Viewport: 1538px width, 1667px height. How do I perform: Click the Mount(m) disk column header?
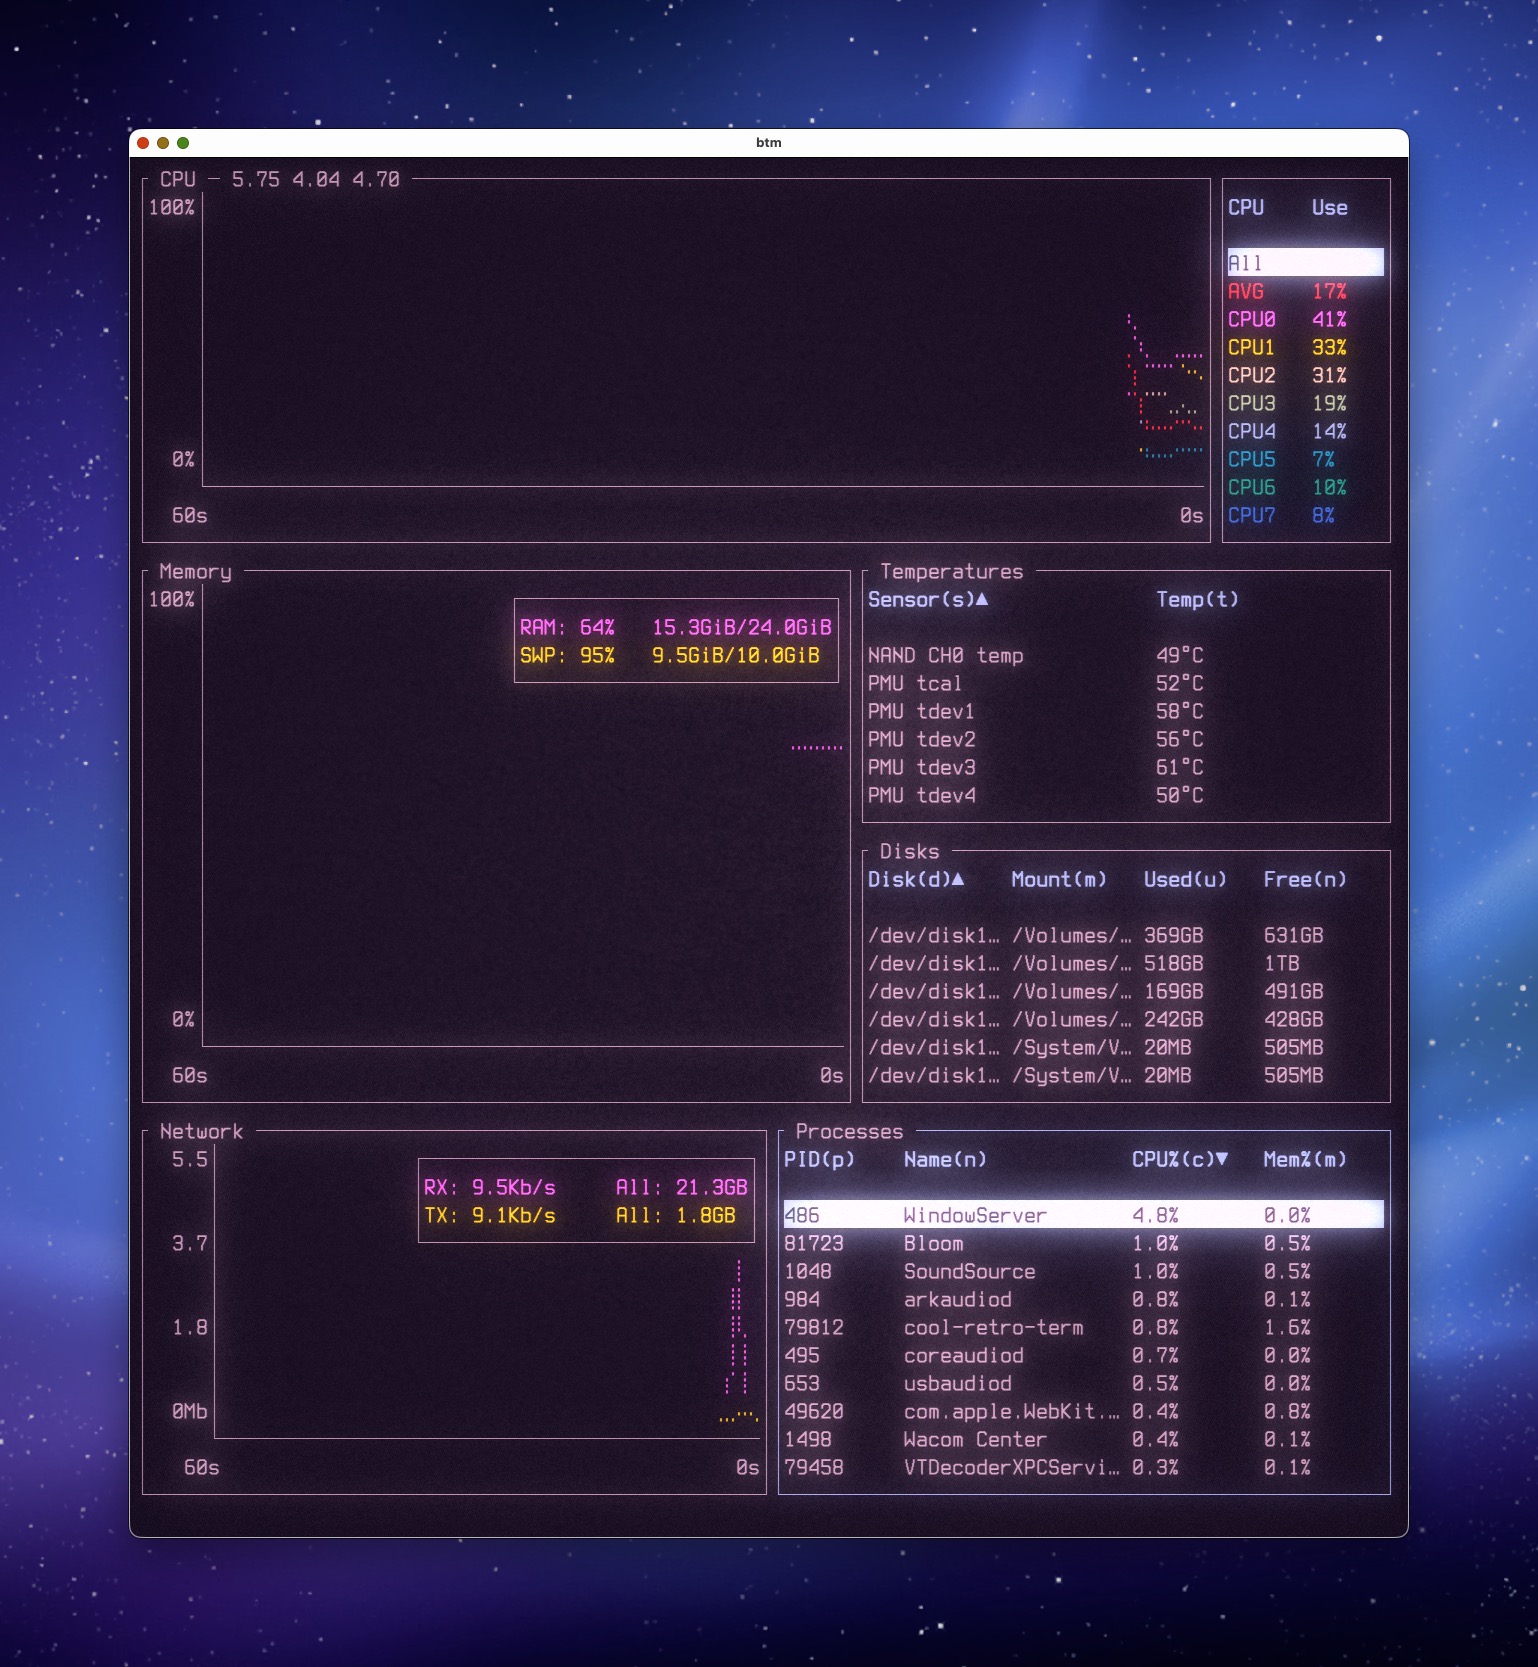click(1058, 880)
